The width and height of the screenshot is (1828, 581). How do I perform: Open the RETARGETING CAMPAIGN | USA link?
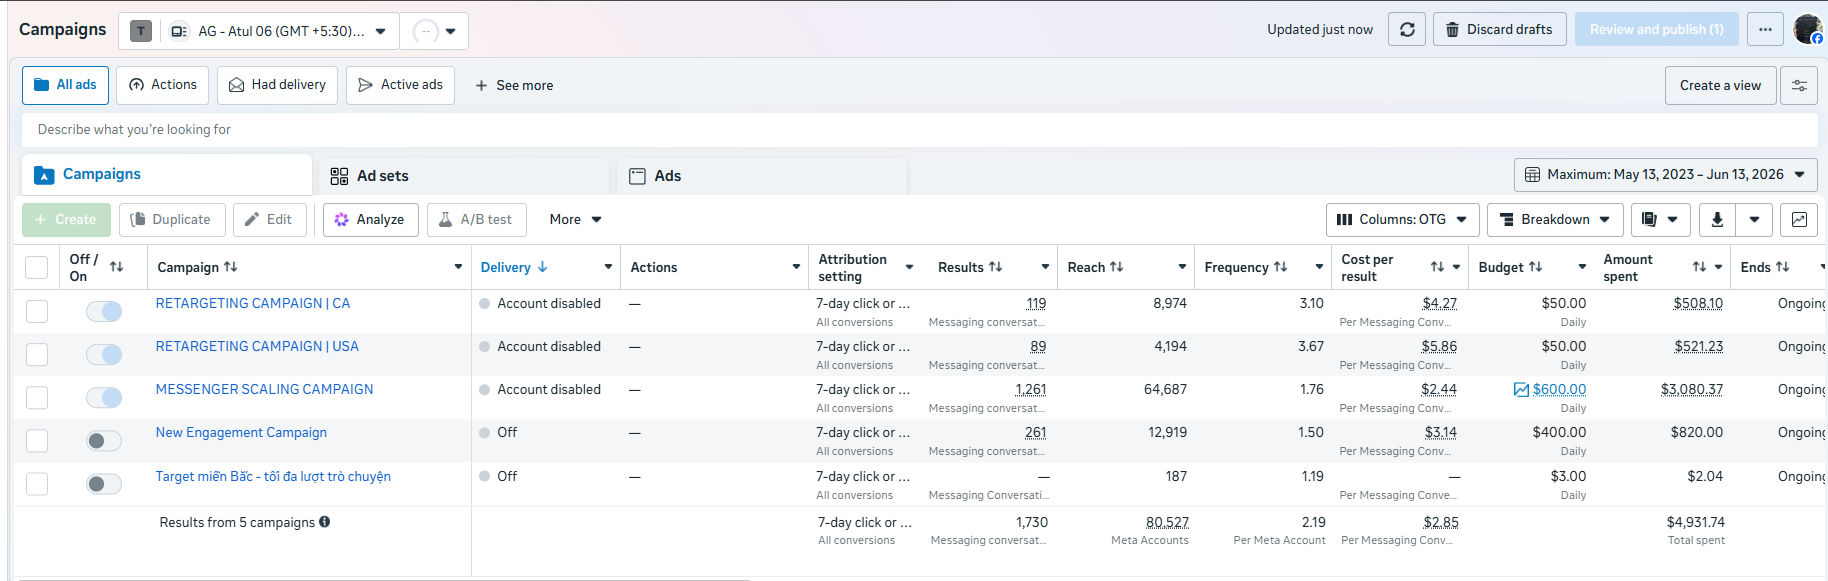point(257,347)
